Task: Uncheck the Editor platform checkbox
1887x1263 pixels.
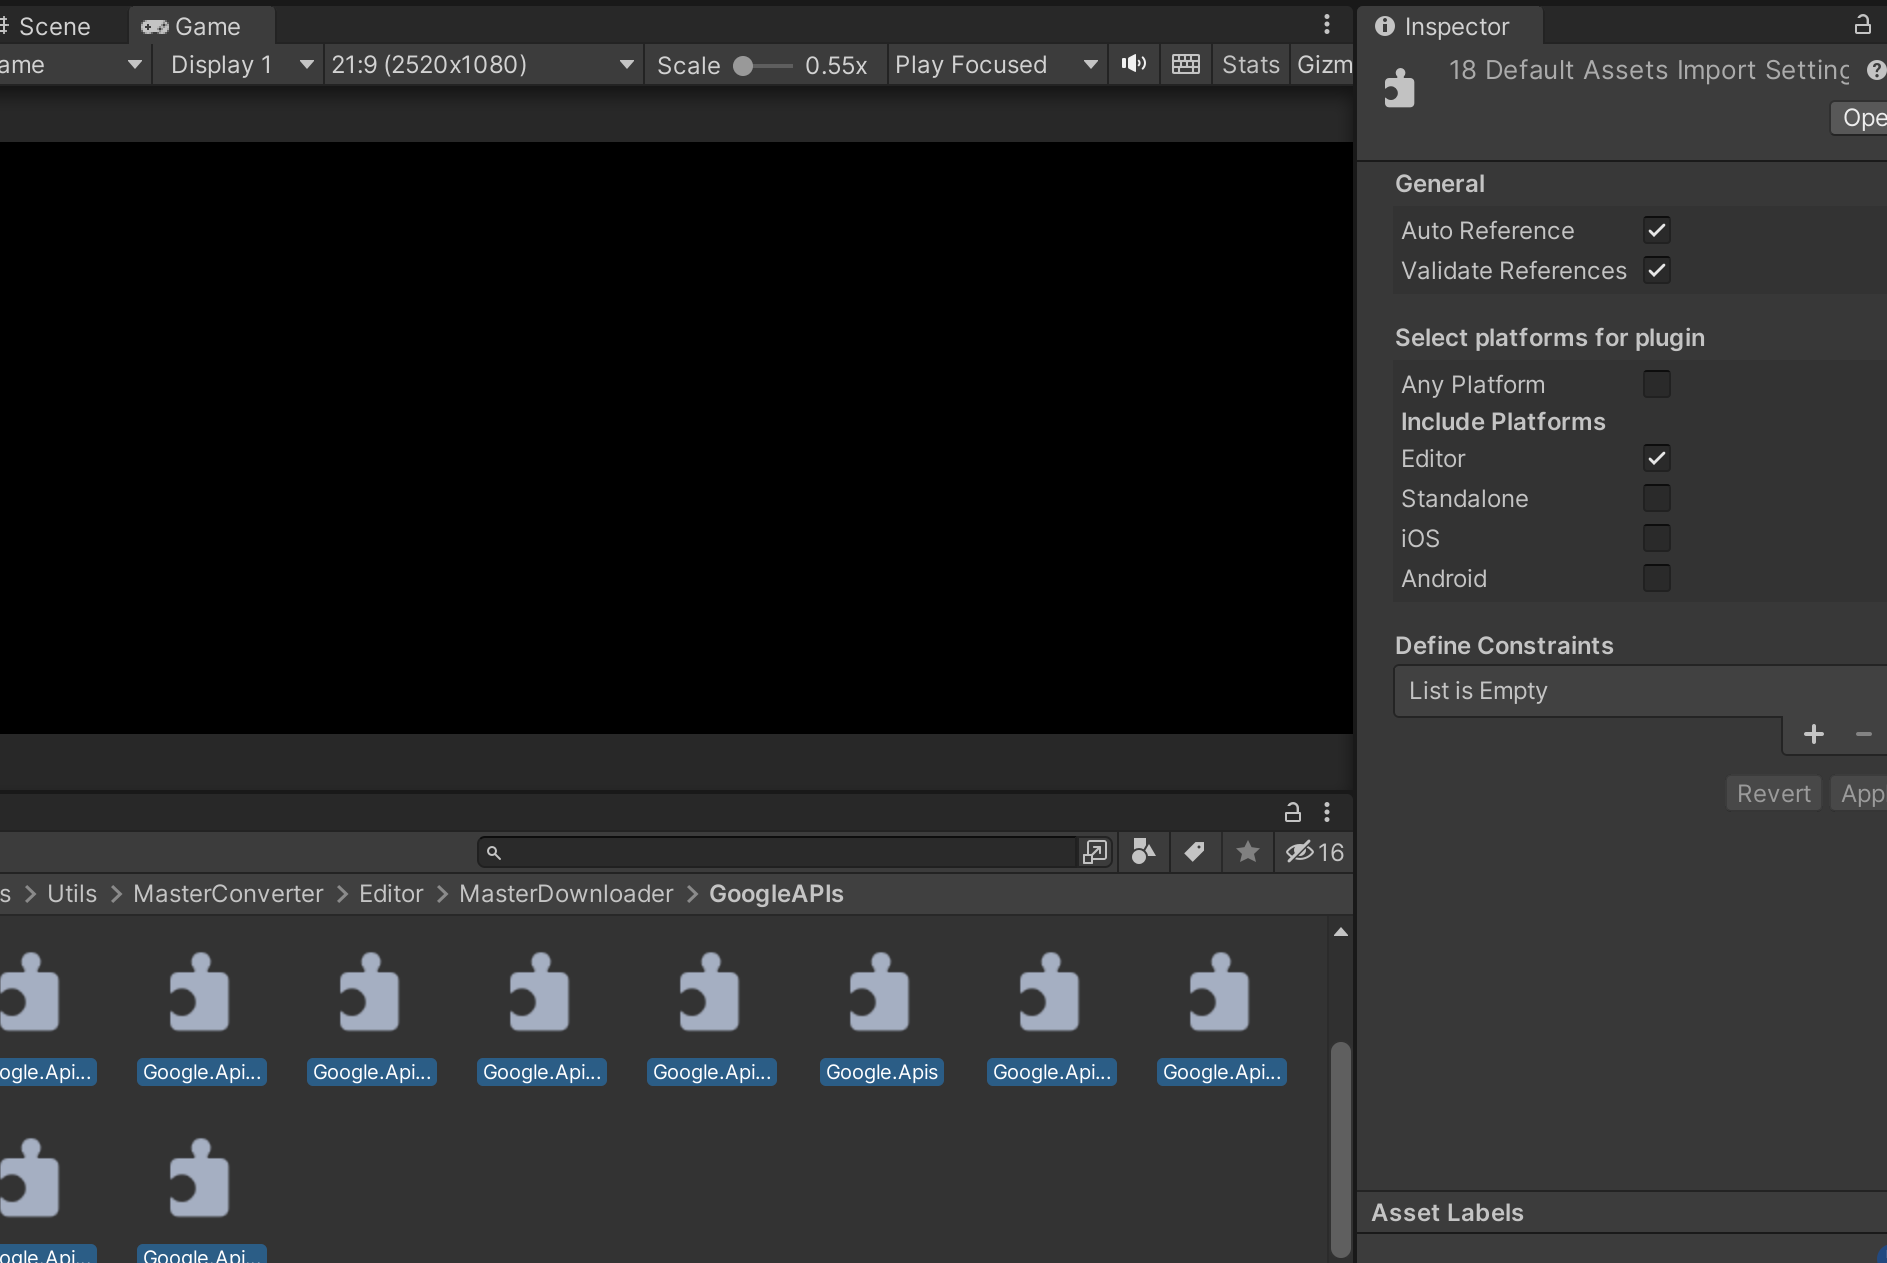Action: coord(1657,458)
